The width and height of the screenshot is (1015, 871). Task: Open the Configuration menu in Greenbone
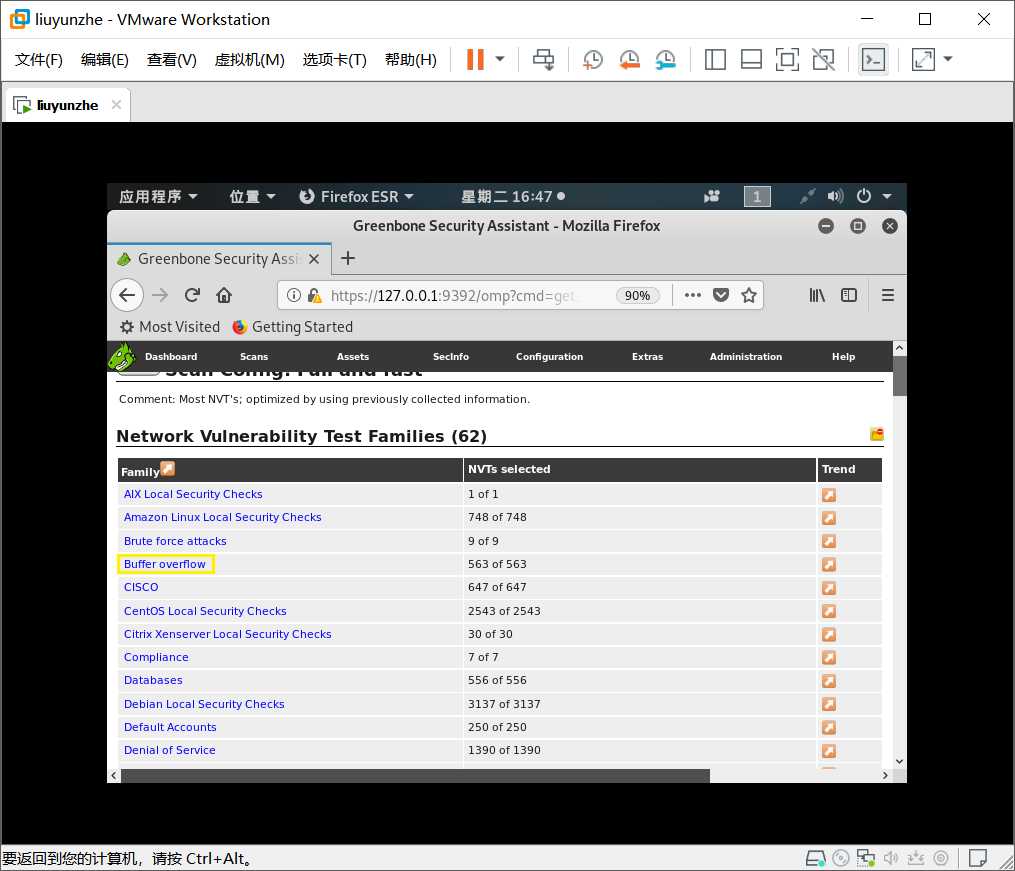[549, 357]
